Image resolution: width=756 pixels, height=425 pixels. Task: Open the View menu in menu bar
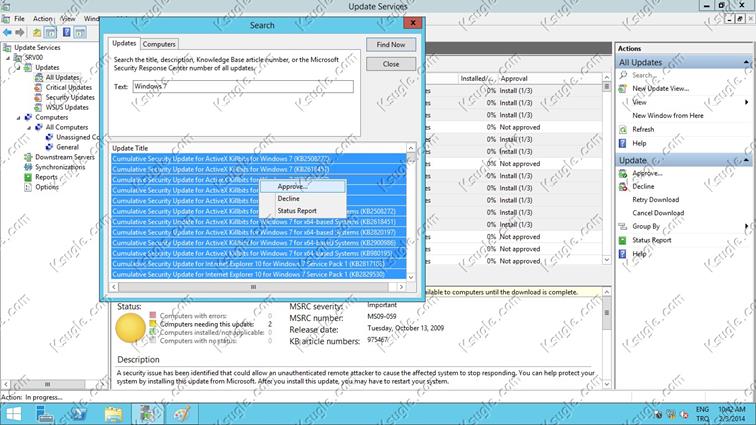point(68,19)
